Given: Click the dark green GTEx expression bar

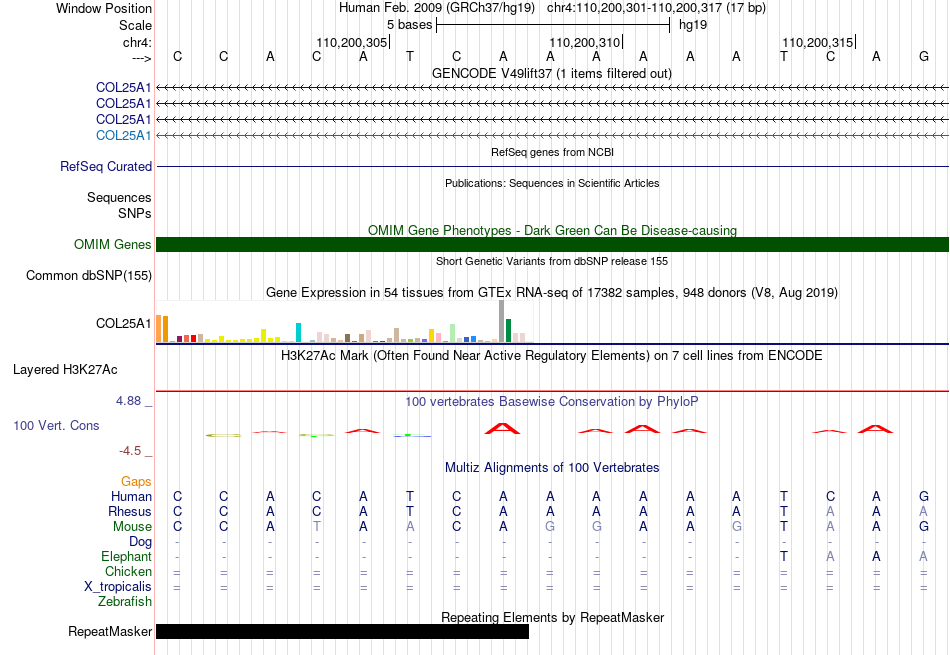Looking at the screenshot, I should pyautogui.click(x=508, y=330).
